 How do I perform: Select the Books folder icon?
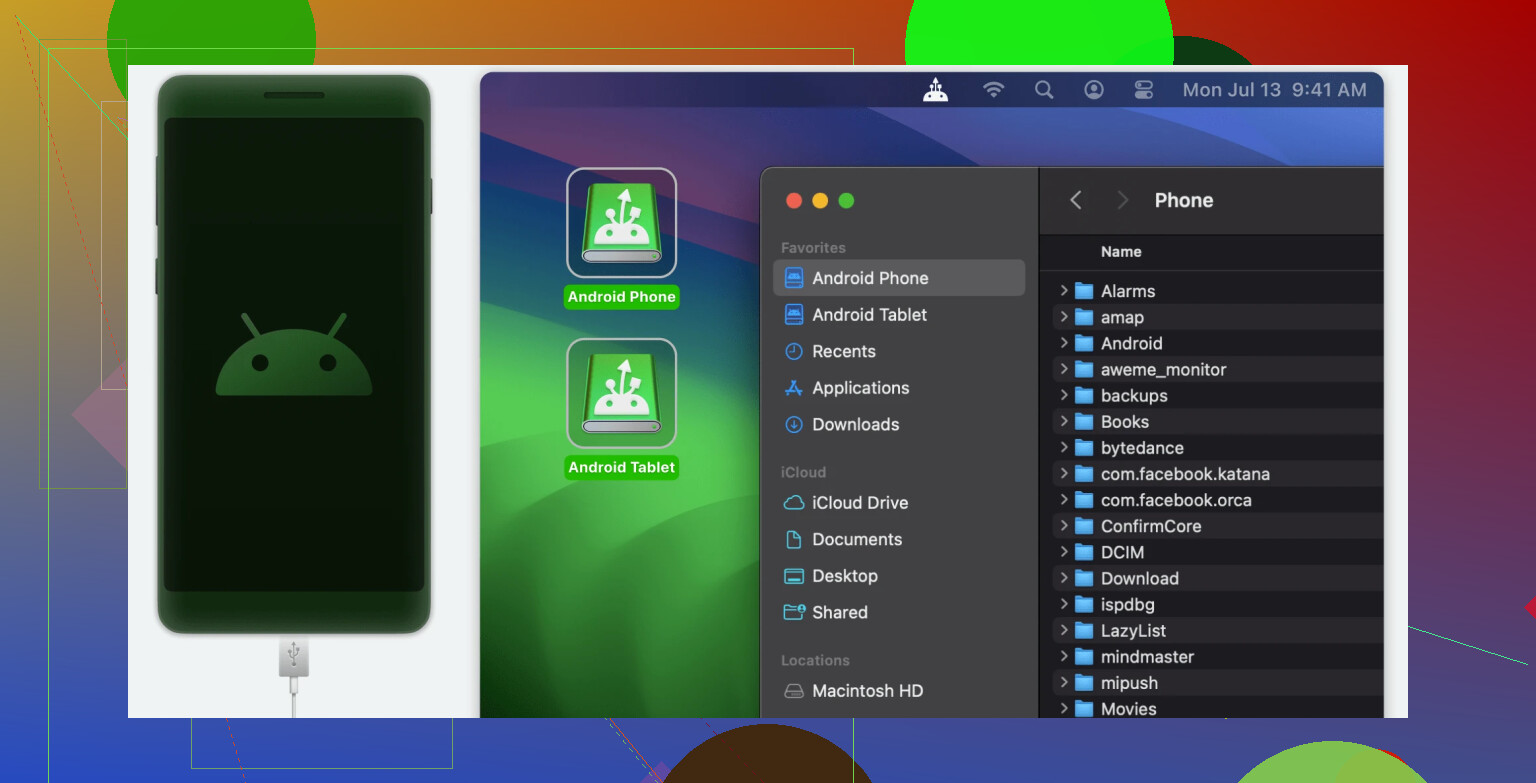point(1084,422)
